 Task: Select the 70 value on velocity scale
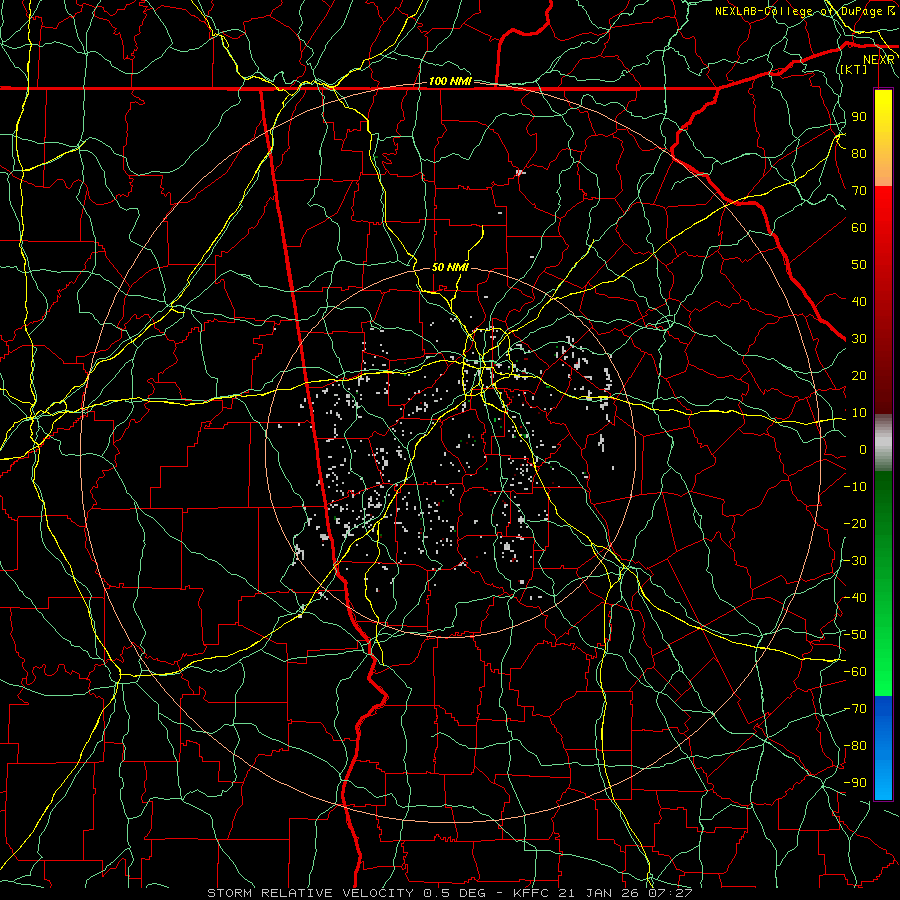tap(859, 191)
